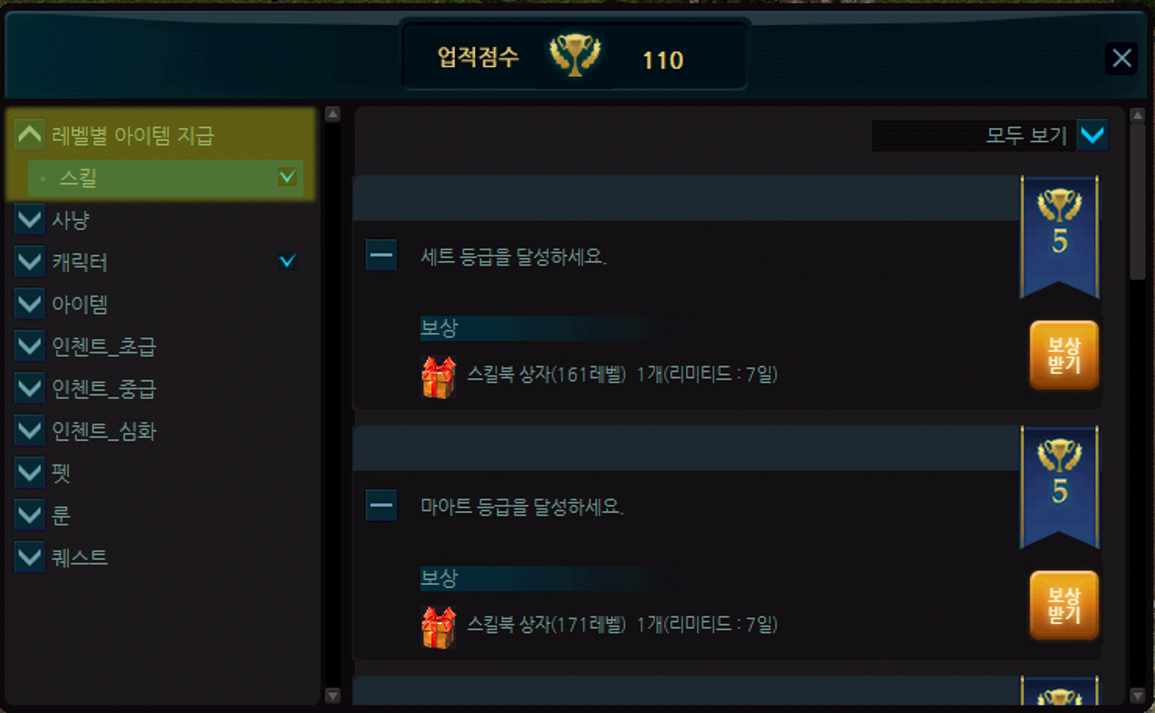Click the gold trophy icon beside 업적점수
The width and height of the screenshot is (1155, 713).
coord(575,55)
